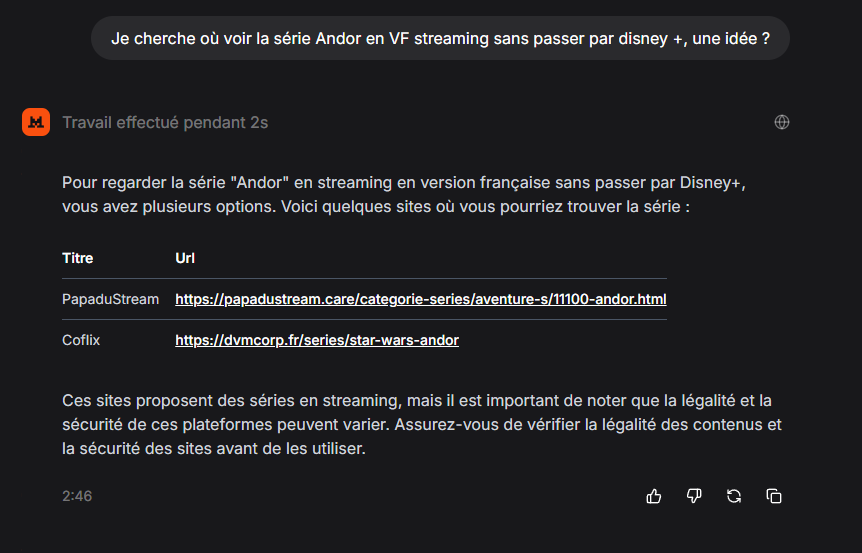The image size is (862, 553).
Task: Open the dvmcorp.fr star-wars-andor link
Action: click(317, 340)
